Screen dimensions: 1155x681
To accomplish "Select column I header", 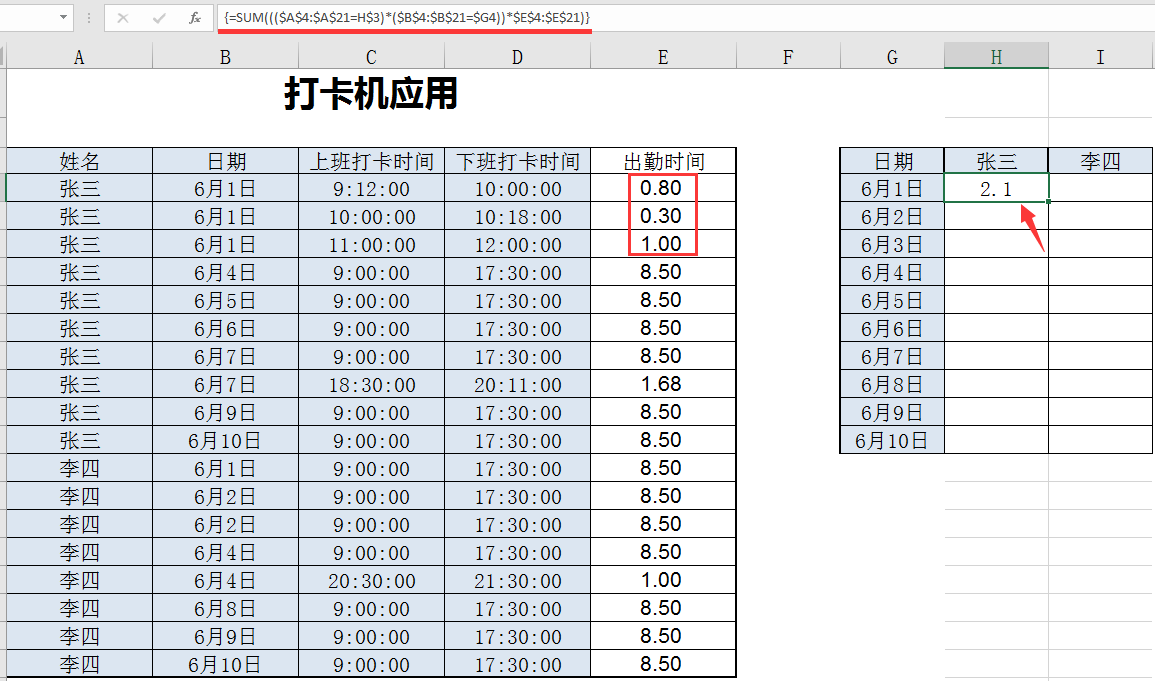I will click(x=1100, y=57).
